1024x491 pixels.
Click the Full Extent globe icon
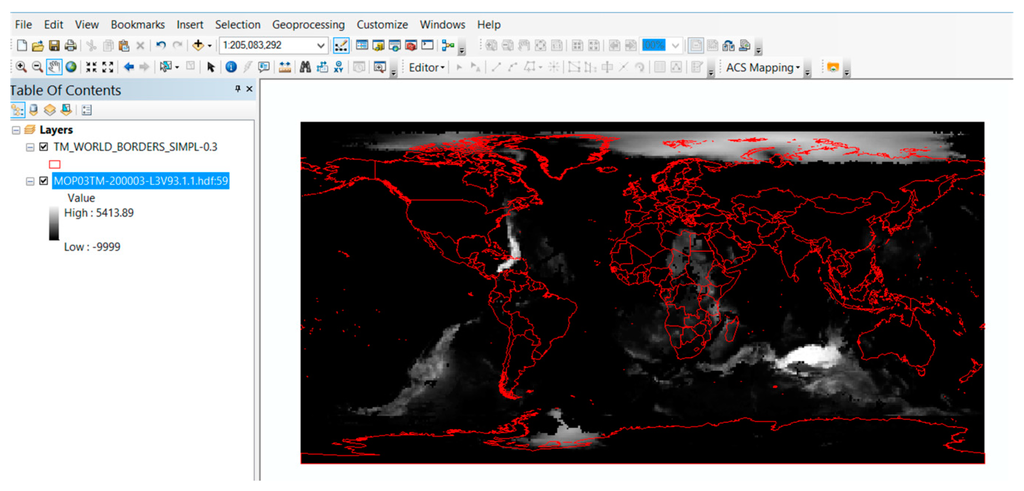click(x=72, y=67)
